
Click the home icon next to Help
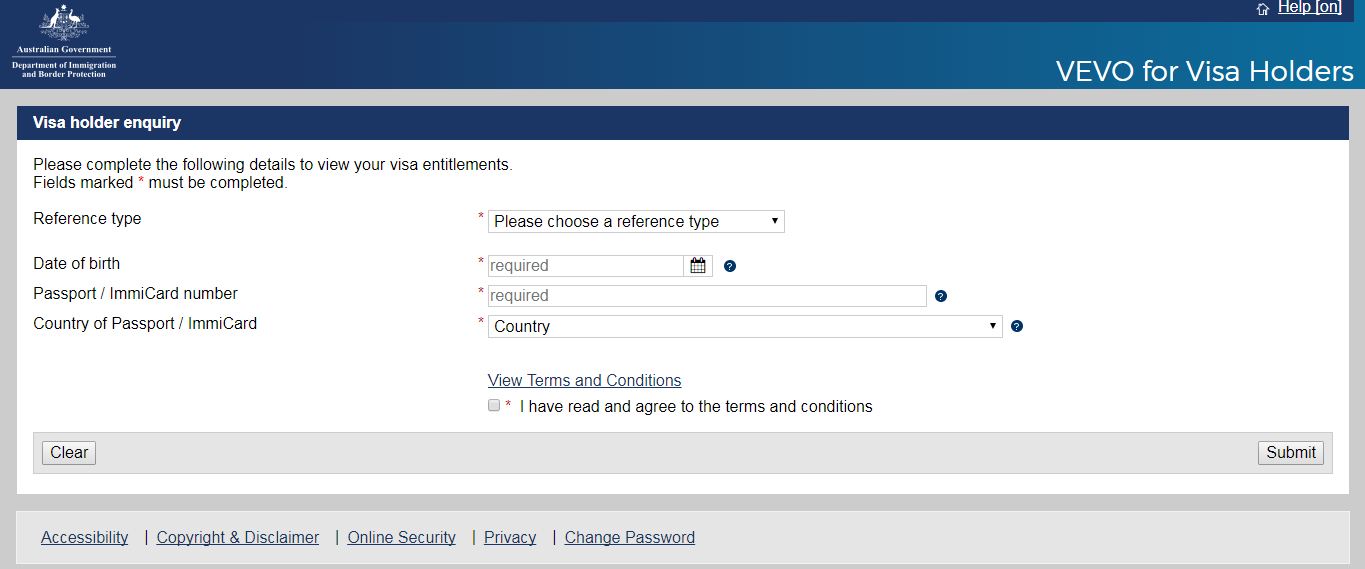coord(1263,9)
